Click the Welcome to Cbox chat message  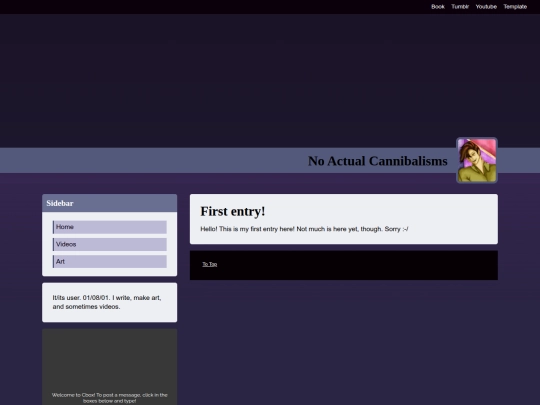110,398
